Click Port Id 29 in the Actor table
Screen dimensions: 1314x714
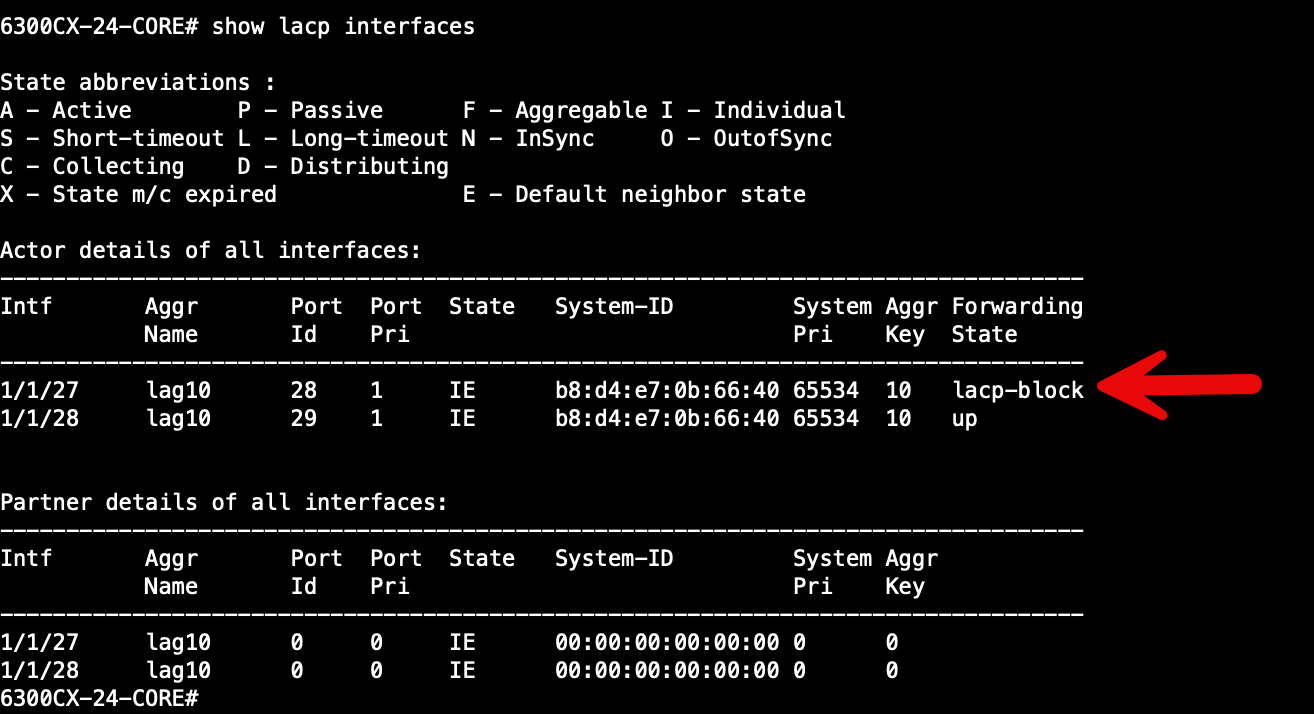[304, 418]
